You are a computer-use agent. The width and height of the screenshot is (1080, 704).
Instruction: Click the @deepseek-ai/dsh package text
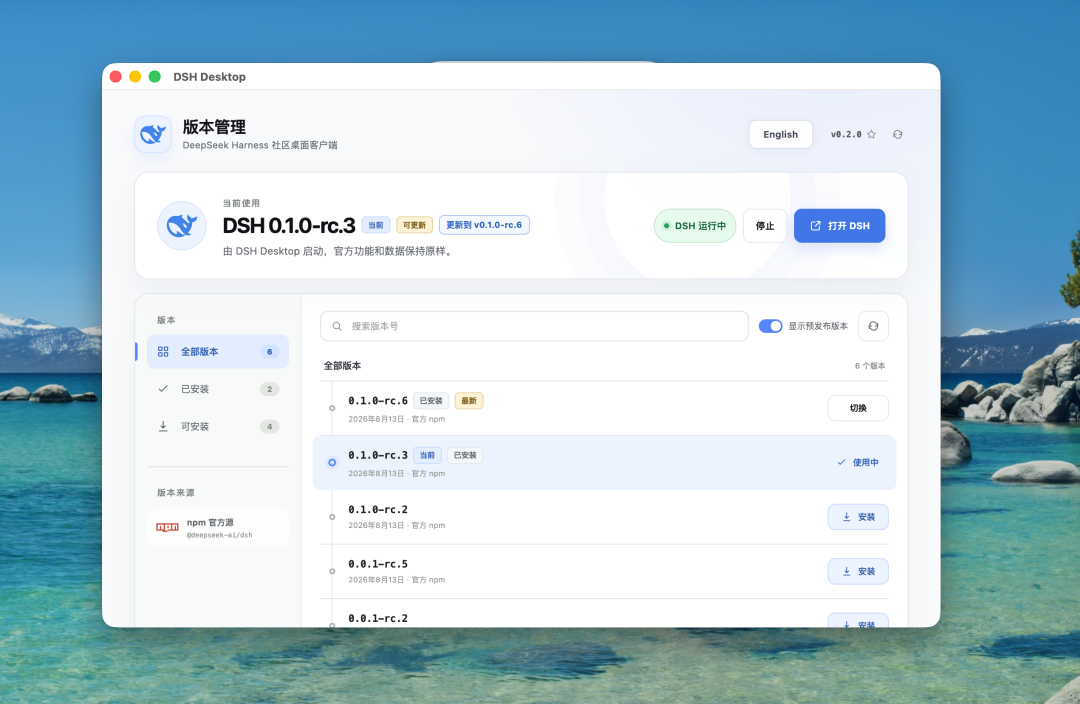click(x=219, y=535)
